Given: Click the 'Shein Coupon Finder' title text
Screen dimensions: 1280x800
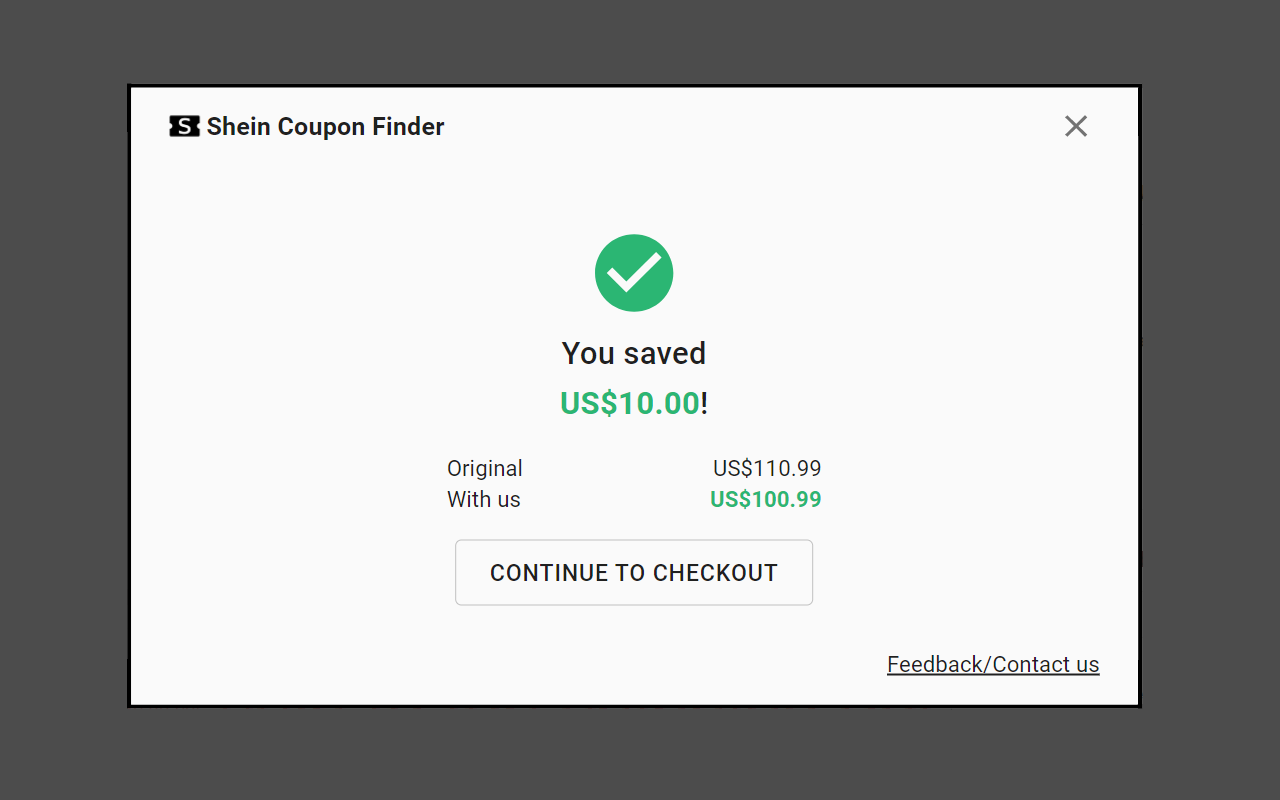Looking at the screenshot, I should (x=325, y=126).
